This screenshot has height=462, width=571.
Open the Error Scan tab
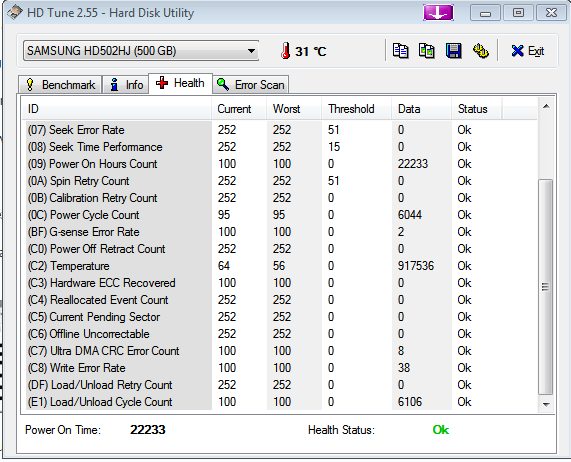[x=251, y=85]
